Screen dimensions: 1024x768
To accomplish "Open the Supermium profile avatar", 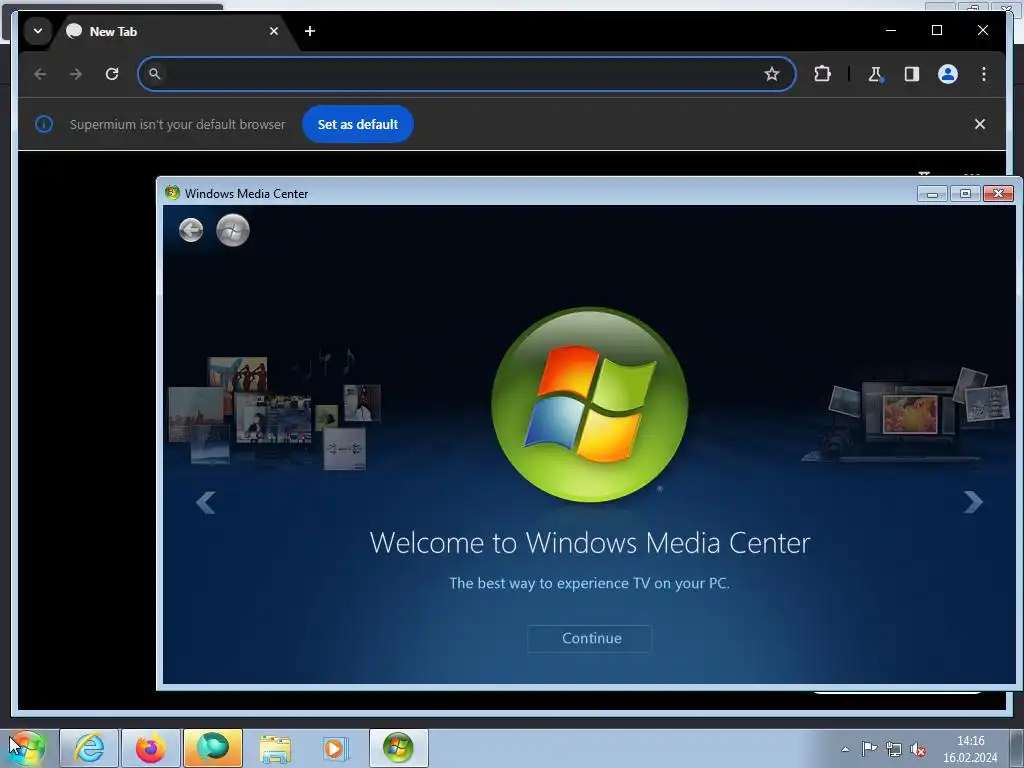I will coord(948,74).
